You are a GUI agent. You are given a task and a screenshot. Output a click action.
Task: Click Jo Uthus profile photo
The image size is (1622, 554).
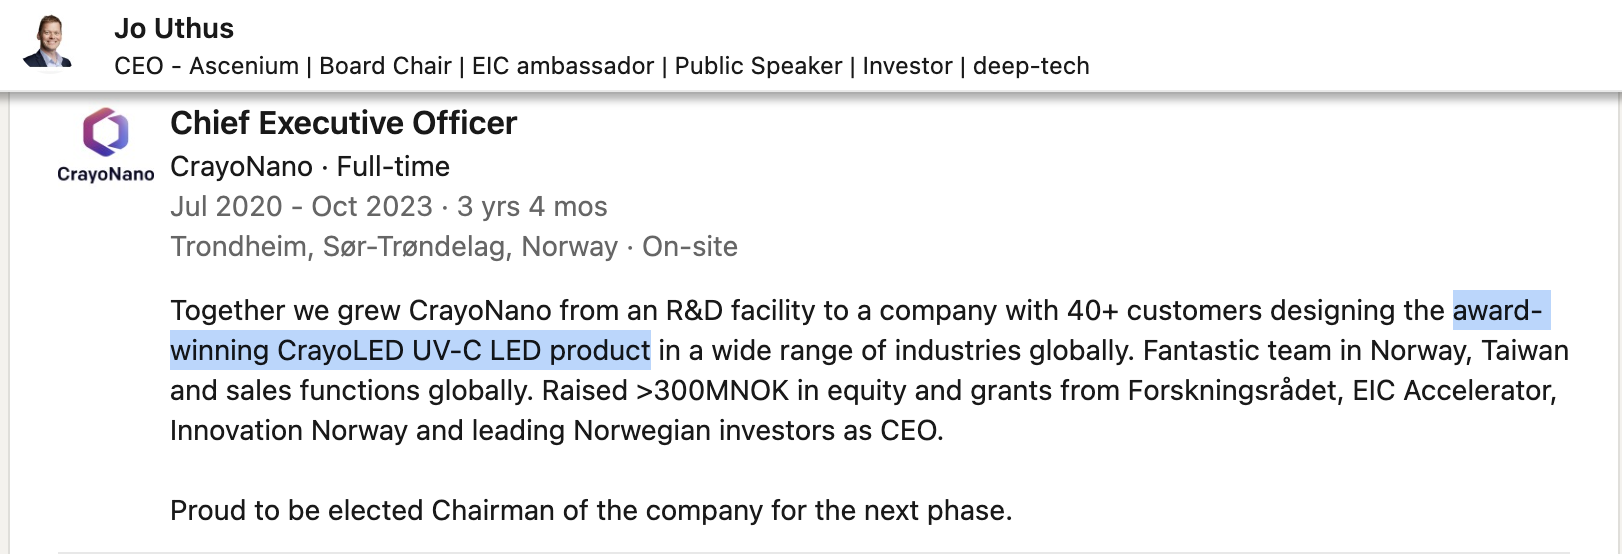click(x=48, y=42)
